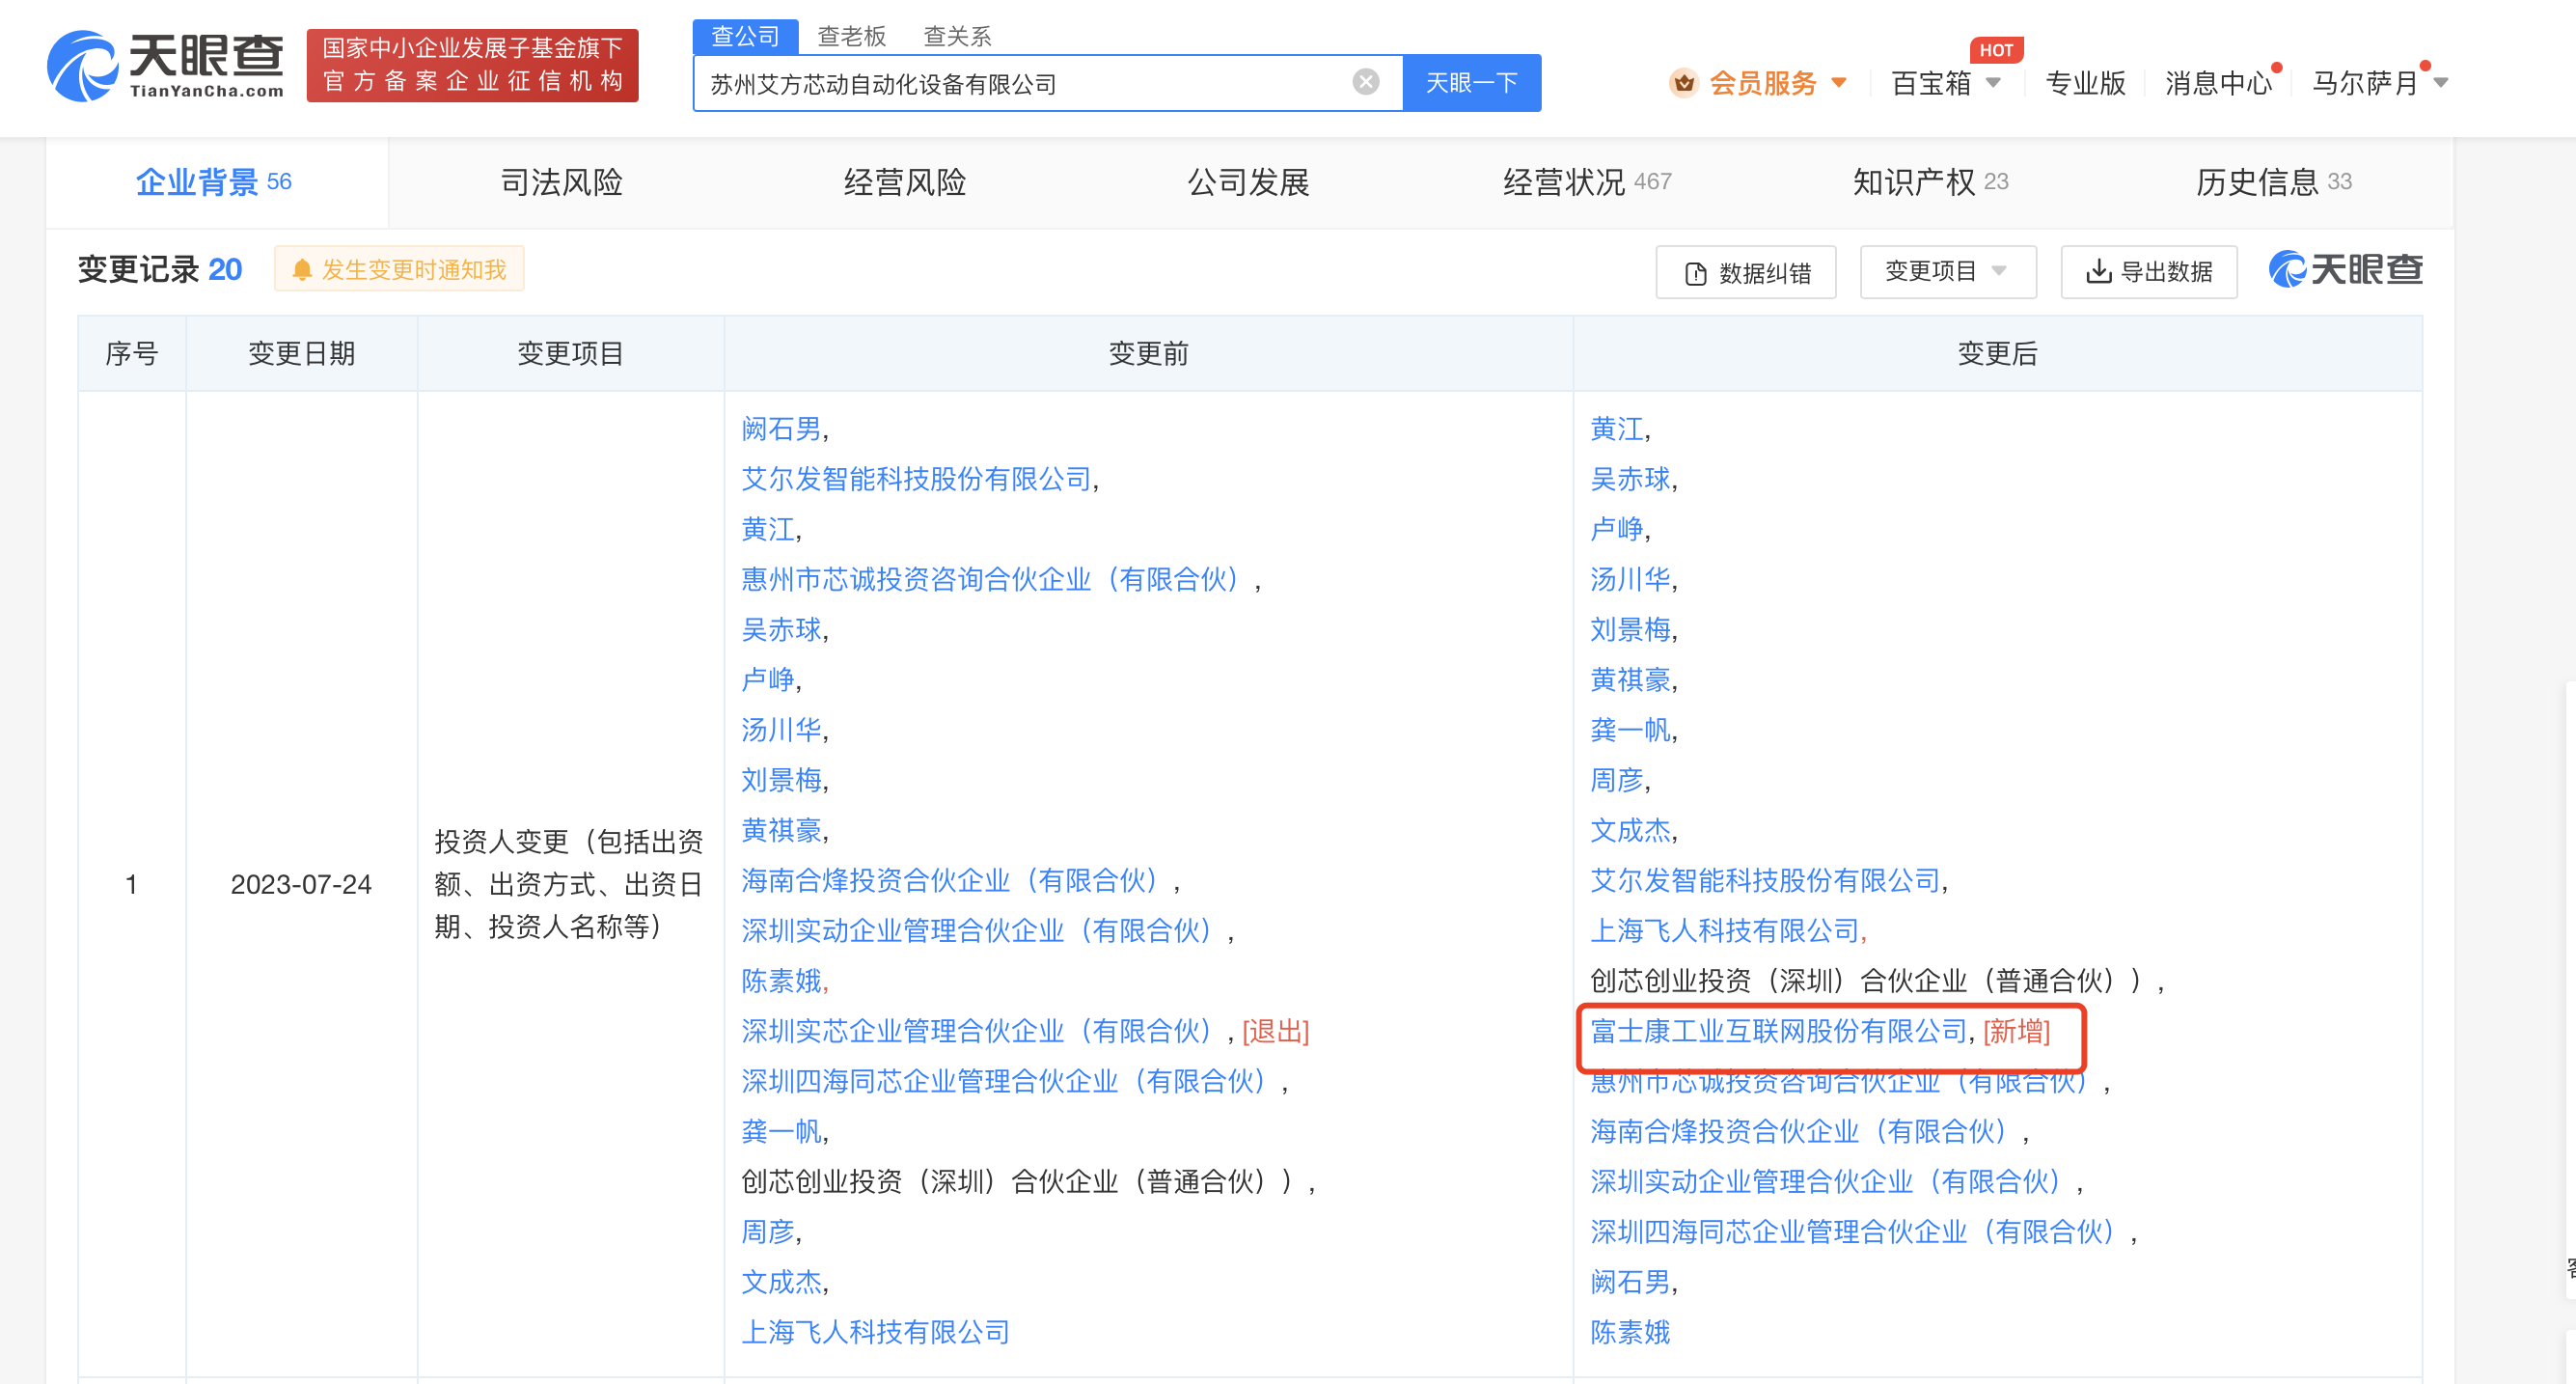2576x1384 pixels.
Task: Click 创芯创业投资（深圳）合伙企业 in 变更后
Action: pyautogui.click(x=1866, y=981)
